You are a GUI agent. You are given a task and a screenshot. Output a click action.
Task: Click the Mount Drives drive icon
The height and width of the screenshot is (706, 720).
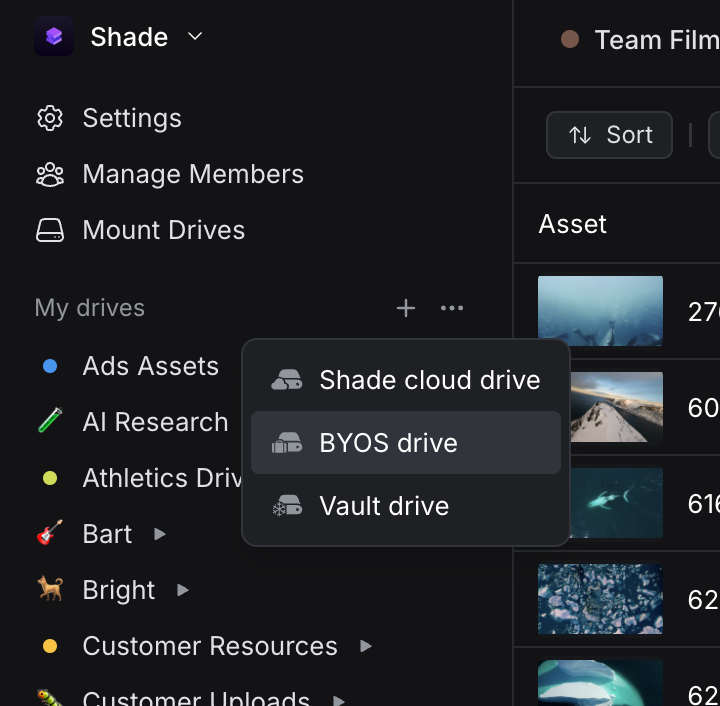click(x=50, y=230)
